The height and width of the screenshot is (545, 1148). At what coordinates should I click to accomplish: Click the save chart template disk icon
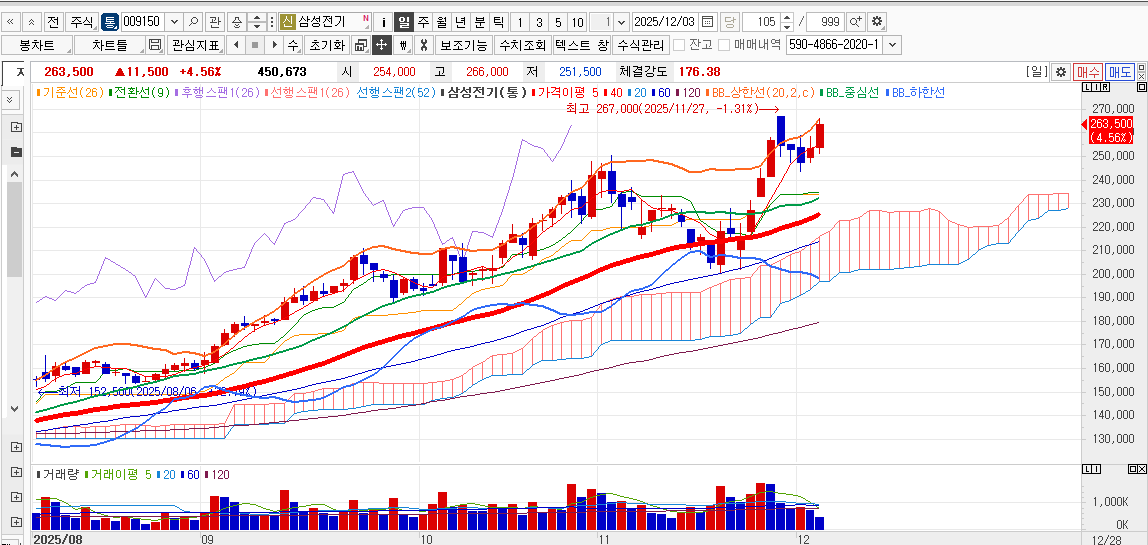pos(154,45)
